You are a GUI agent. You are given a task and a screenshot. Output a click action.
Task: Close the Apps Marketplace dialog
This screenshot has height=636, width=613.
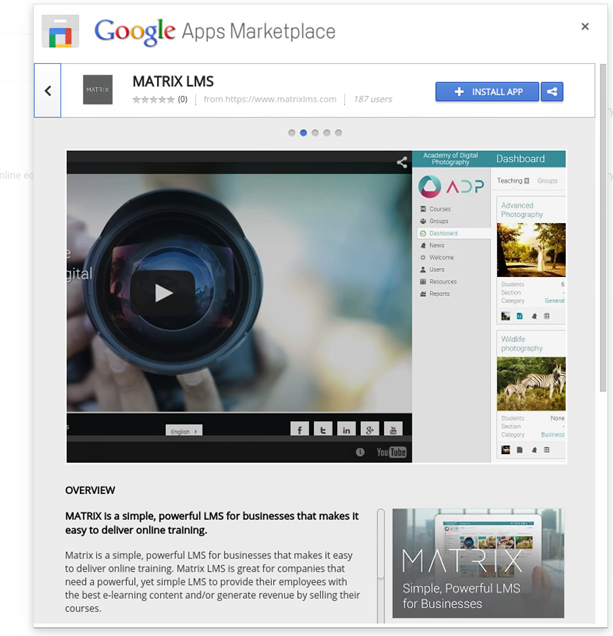pyautogui.click(x=585, y=26)
